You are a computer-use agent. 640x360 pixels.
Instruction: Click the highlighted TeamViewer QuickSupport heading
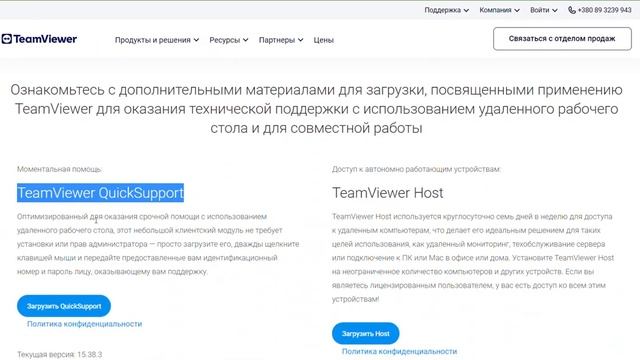(x=100, y=193)
